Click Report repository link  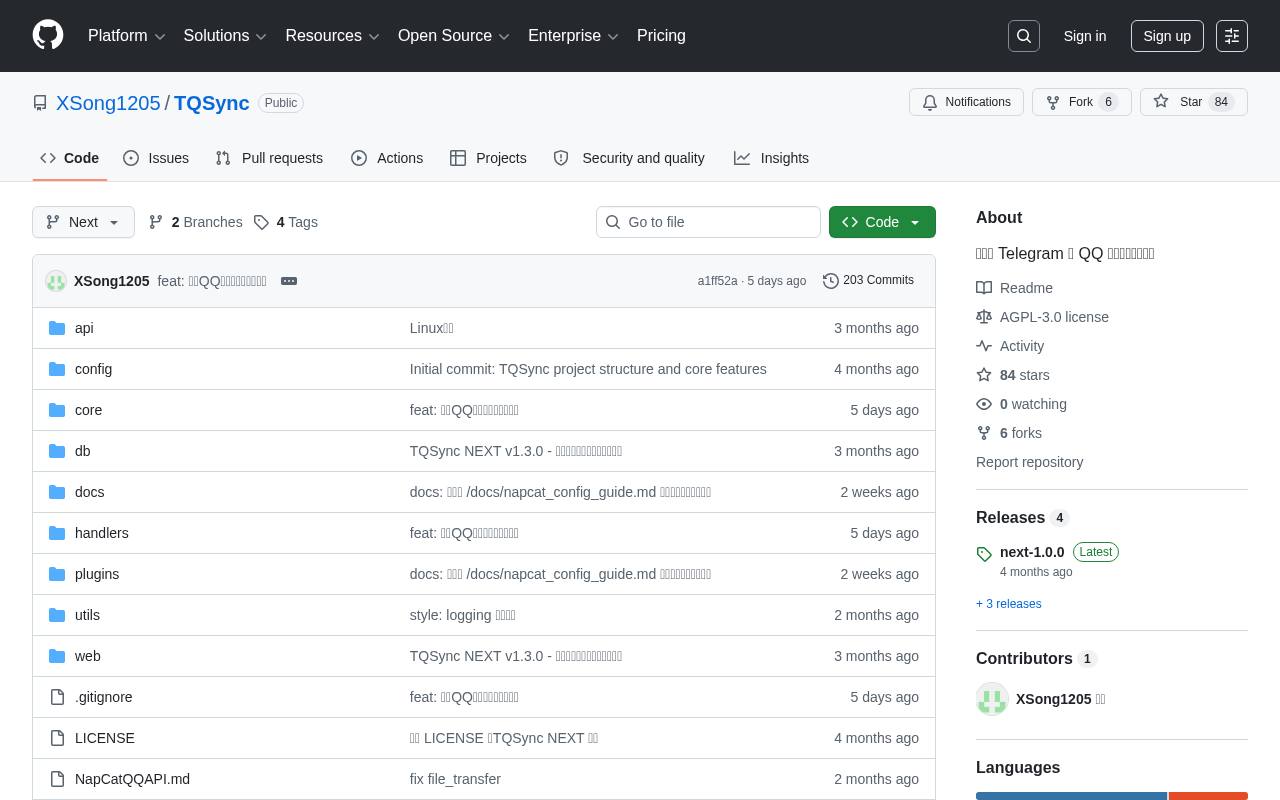pos(1029,462)
